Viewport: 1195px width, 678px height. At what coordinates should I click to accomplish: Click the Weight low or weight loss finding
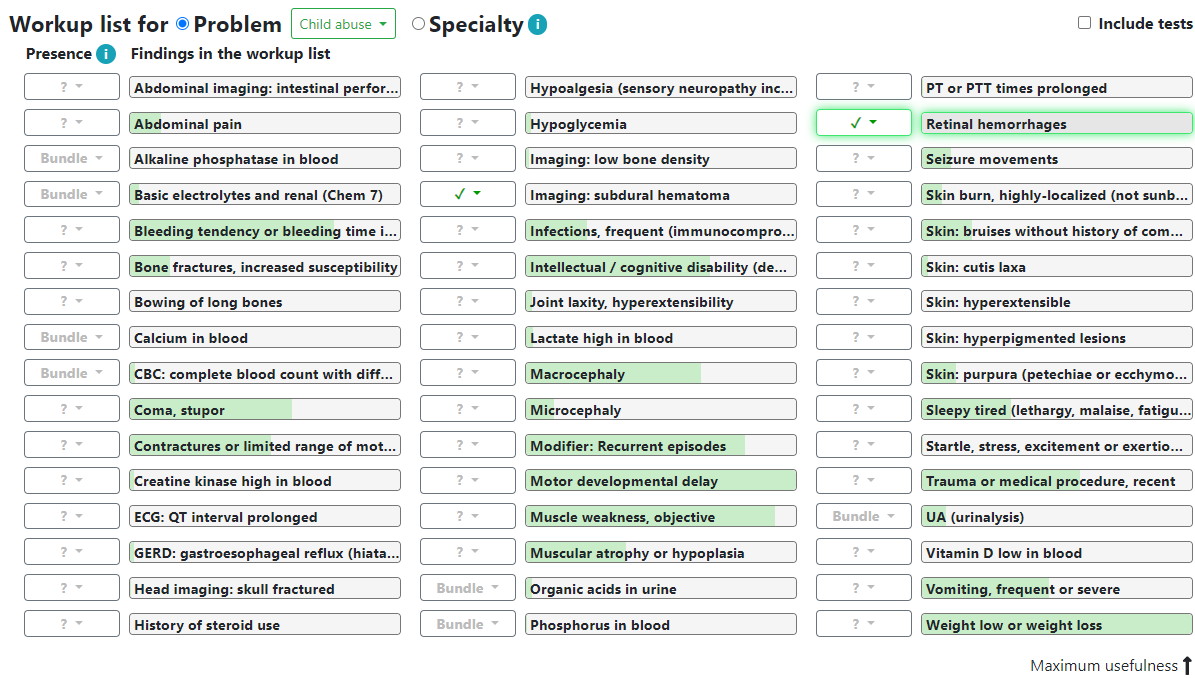coord(1056,624)
